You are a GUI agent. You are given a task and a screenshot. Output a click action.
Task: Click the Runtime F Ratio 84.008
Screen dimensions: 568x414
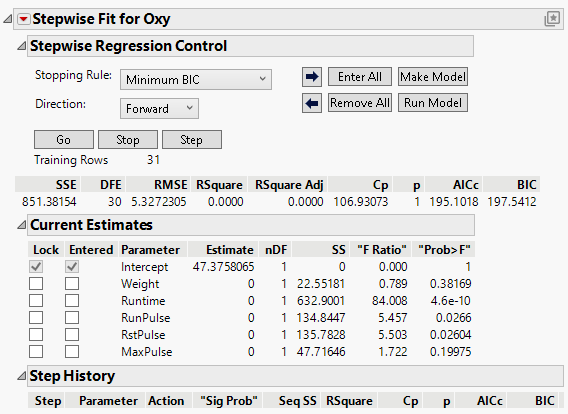tap(390, 301)
